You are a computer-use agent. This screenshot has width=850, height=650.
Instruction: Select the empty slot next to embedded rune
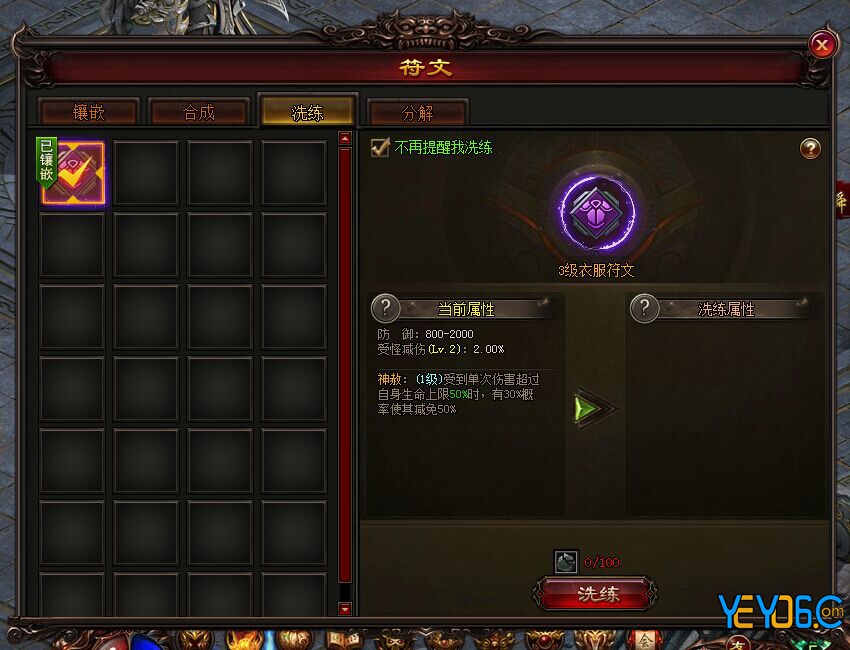pyautogui.click(x=146, y=173)
